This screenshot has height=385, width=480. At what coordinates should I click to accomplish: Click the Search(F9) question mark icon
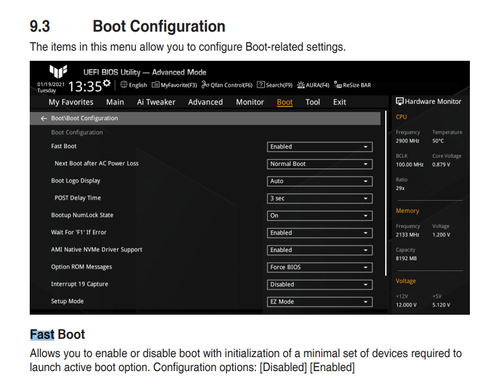pyautogui.click(x=261, y=85)
